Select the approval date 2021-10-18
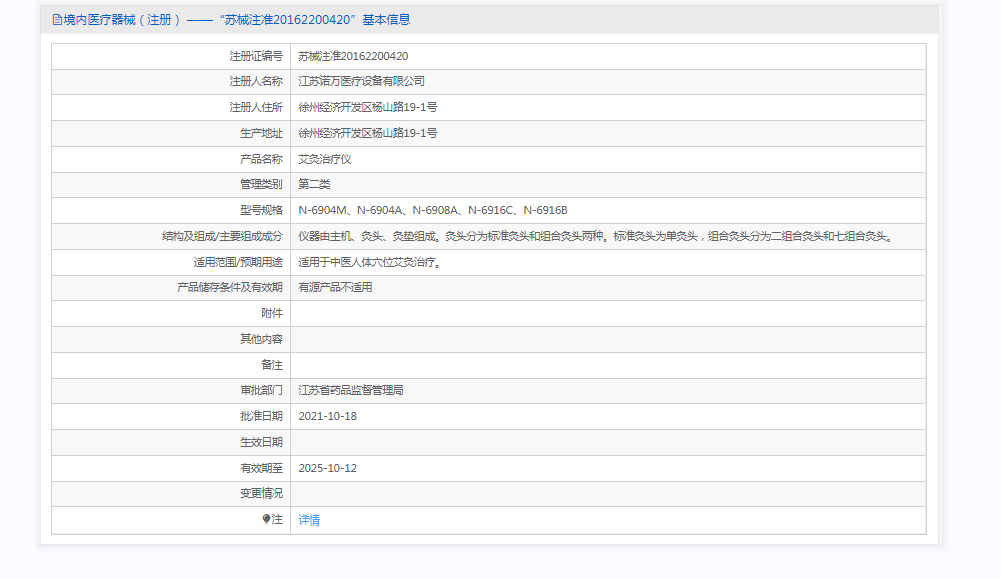 tap(327, 416)
